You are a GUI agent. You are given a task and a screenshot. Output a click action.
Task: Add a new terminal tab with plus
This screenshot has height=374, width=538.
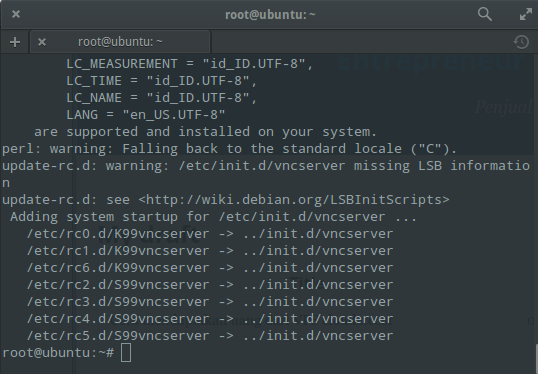pyautogui.click(x=15, y=42)
